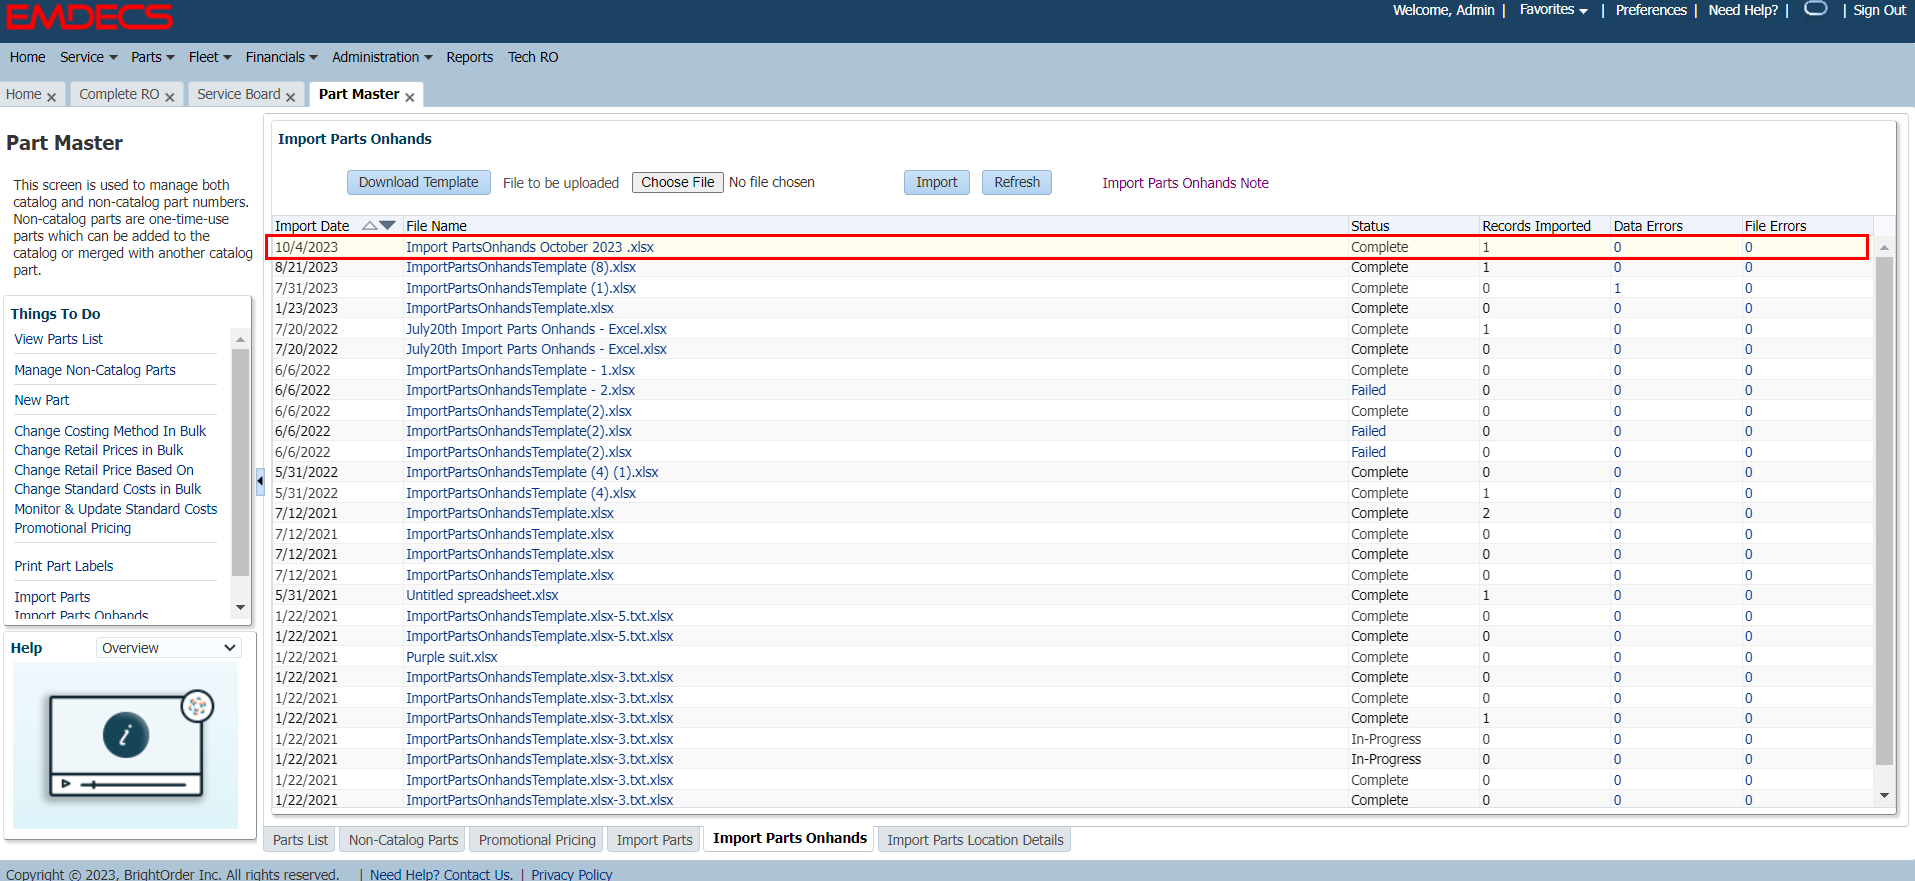Open the Import Parts Onhands Note link
The height and width of the screenshot is (881, 1915).
1185,183
